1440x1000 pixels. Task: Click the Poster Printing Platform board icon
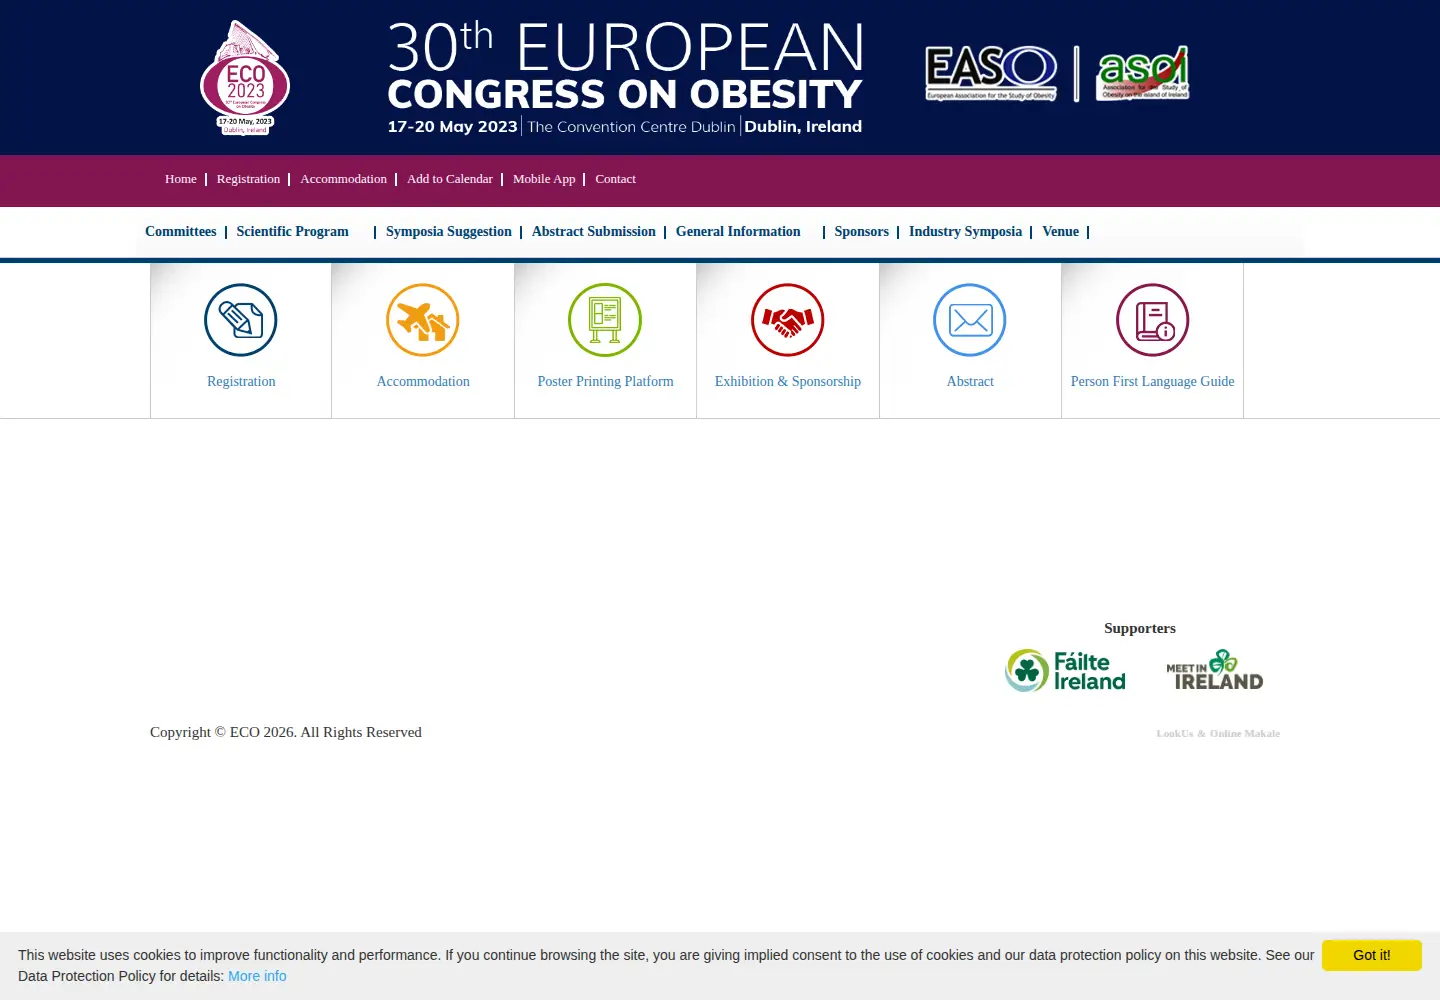(605, 320)
